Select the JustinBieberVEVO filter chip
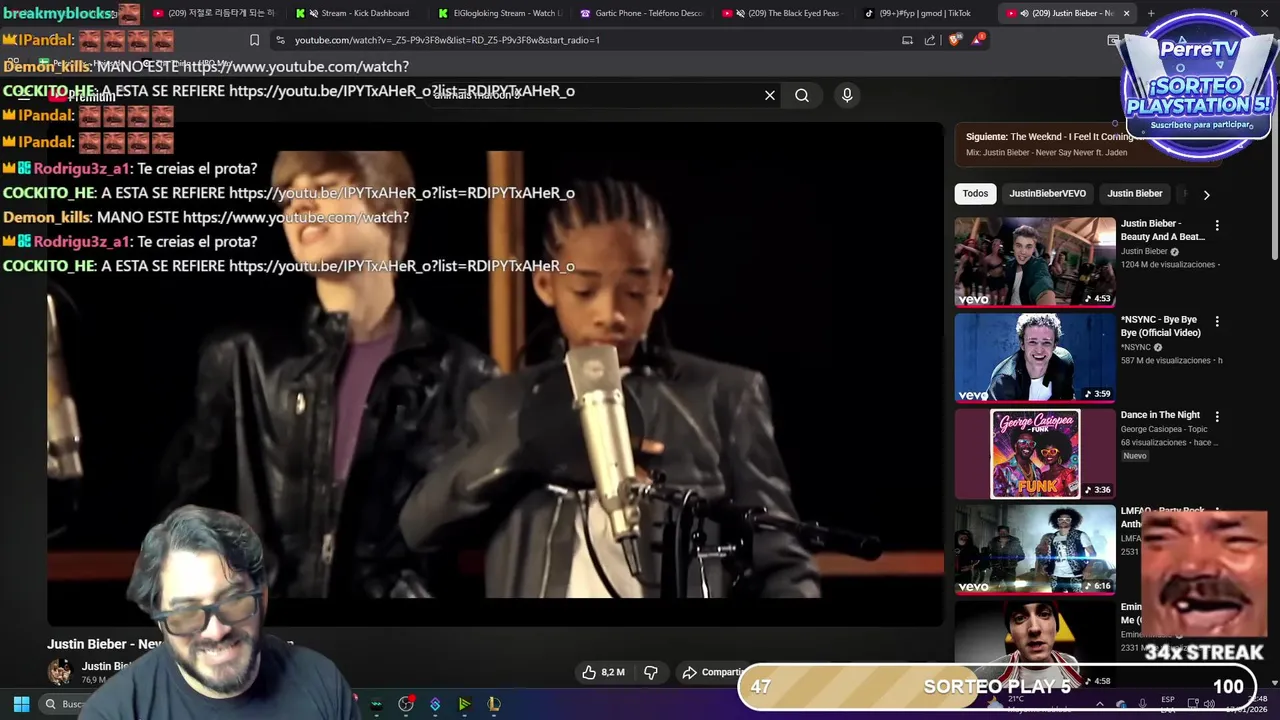Image resolution: width=1280 pixels, height=720 pixels. 1047,194
